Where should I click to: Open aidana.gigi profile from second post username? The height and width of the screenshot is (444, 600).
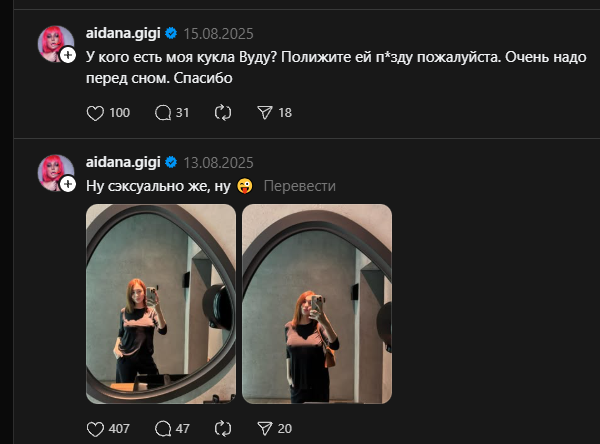tap(124, 162)
